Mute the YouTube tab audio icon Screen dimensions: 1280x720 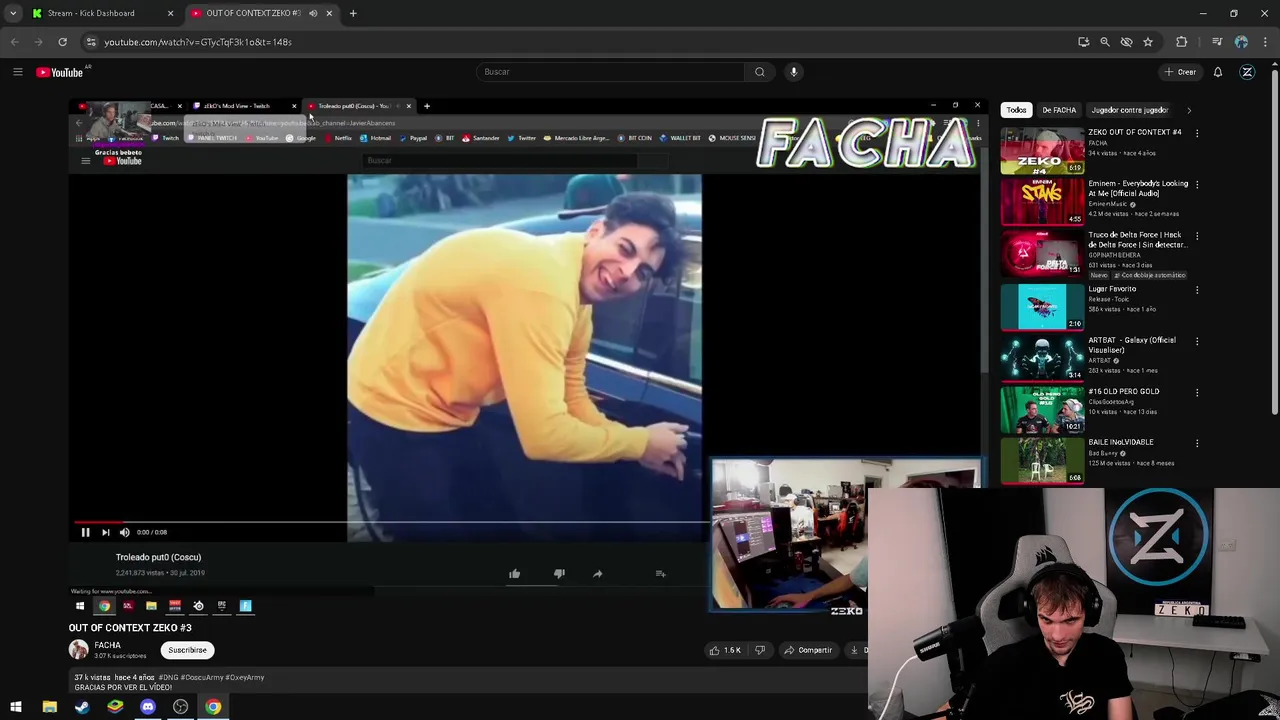coord(313,13)
